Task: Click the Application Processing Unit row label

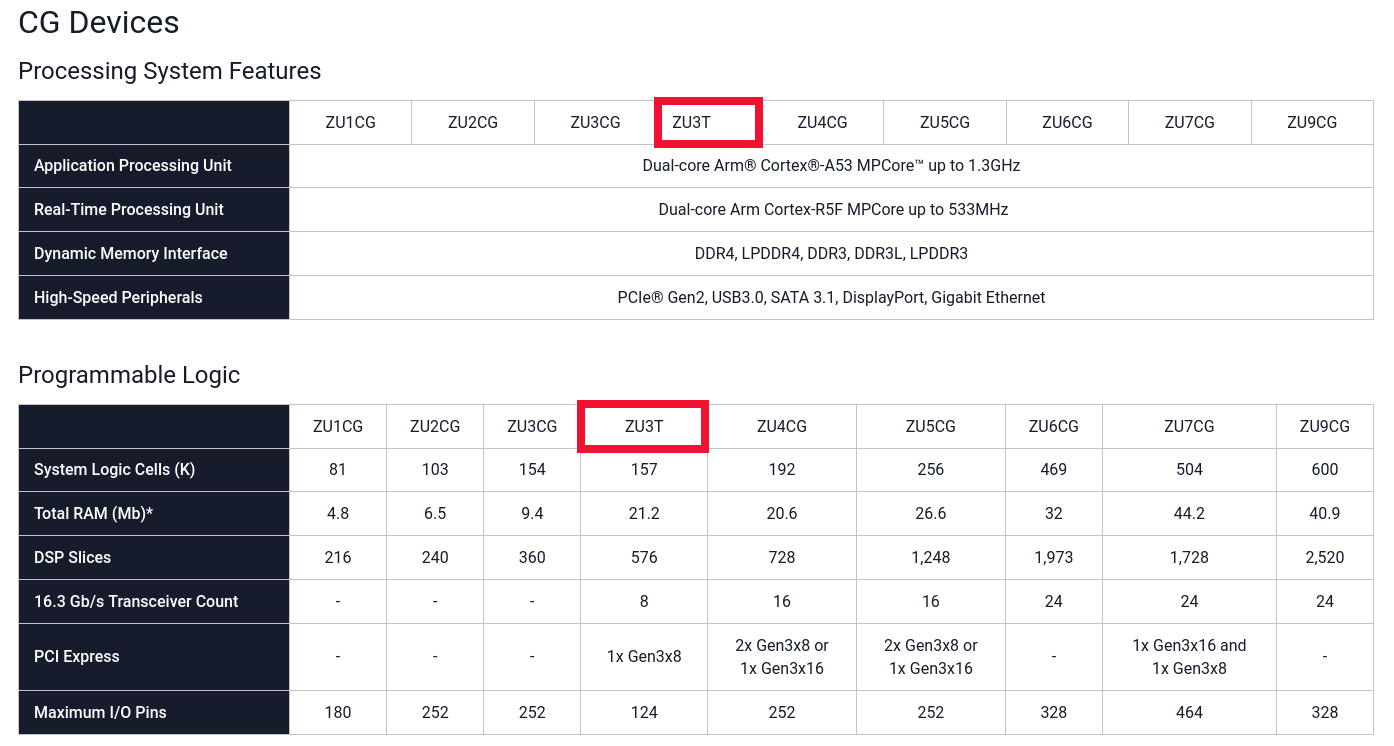Action: [133, 166]
